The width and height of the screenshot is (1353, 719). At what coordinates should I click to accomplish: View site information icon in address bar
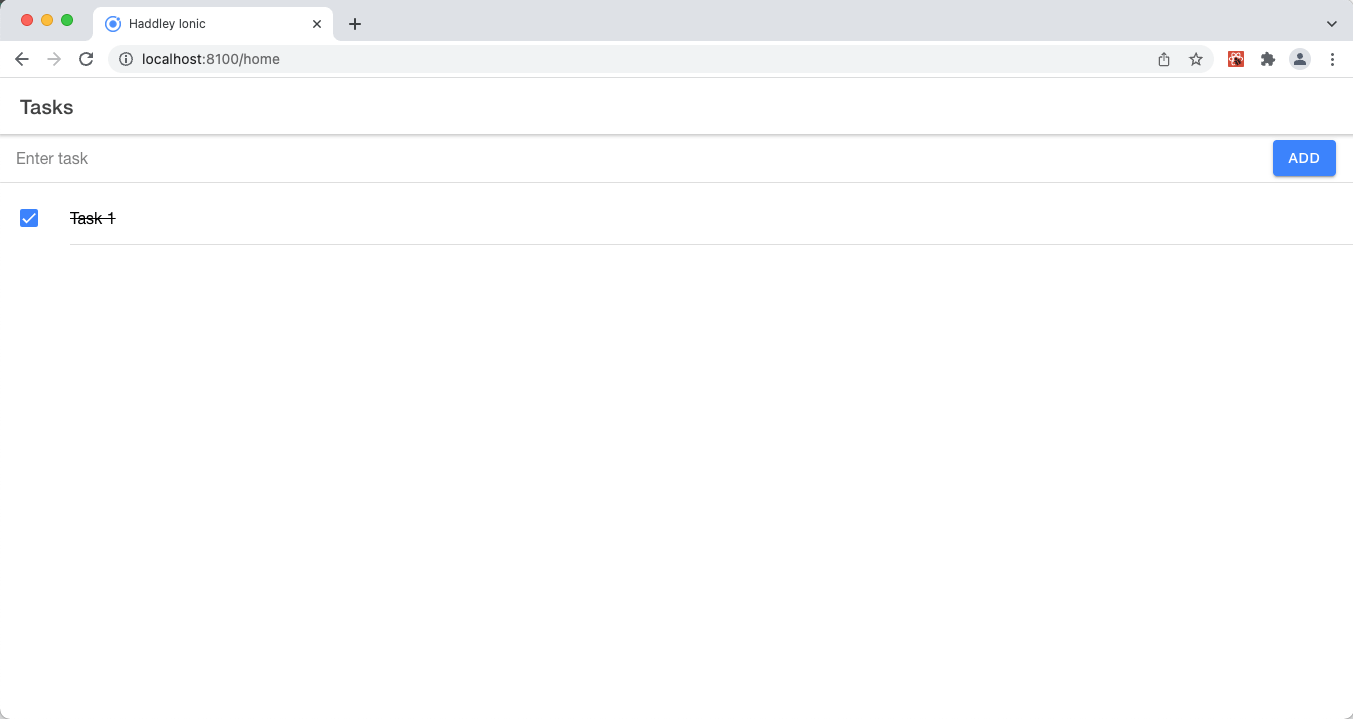tap(126, 59)
